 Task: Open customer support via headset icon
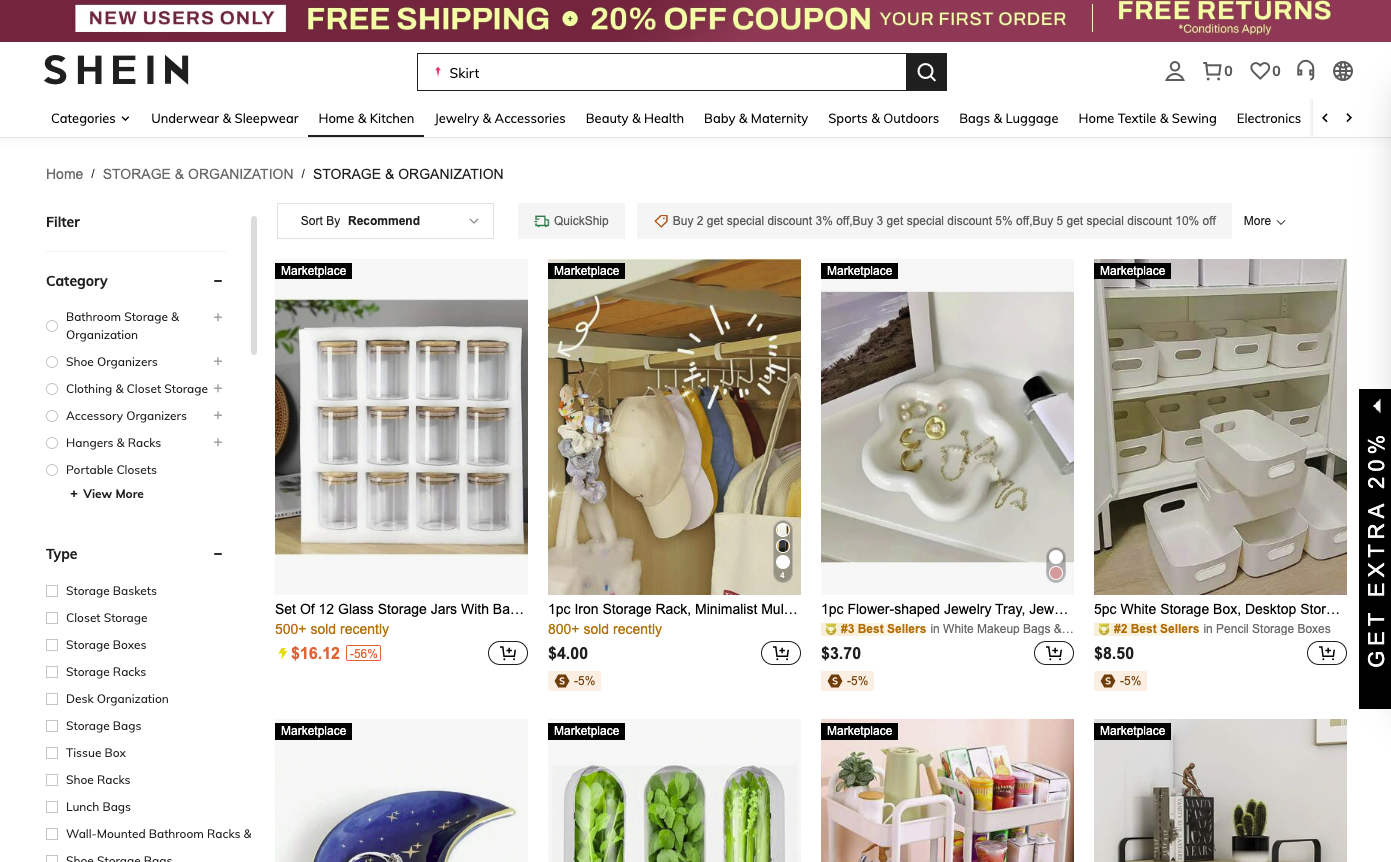(x=1305, y=71)
